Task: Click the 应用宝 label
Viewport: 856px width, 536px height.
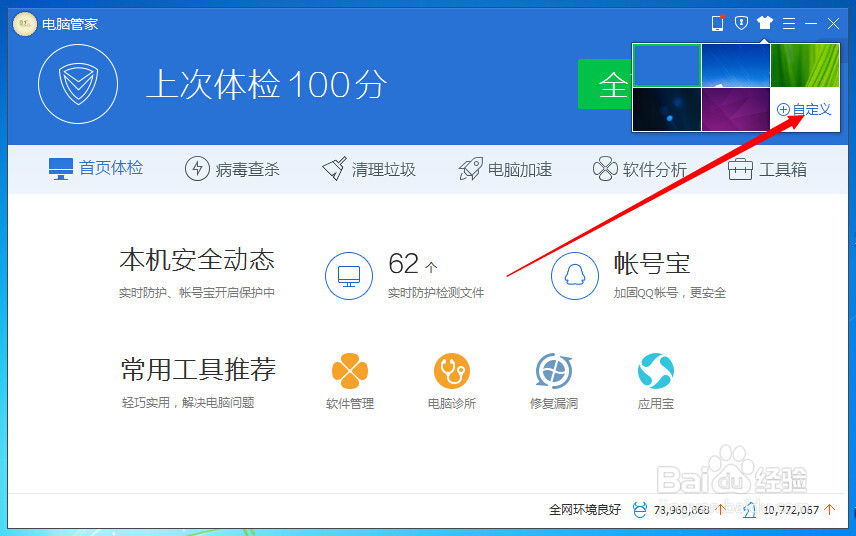Action: pyautogui.click(x=656, y=404)
